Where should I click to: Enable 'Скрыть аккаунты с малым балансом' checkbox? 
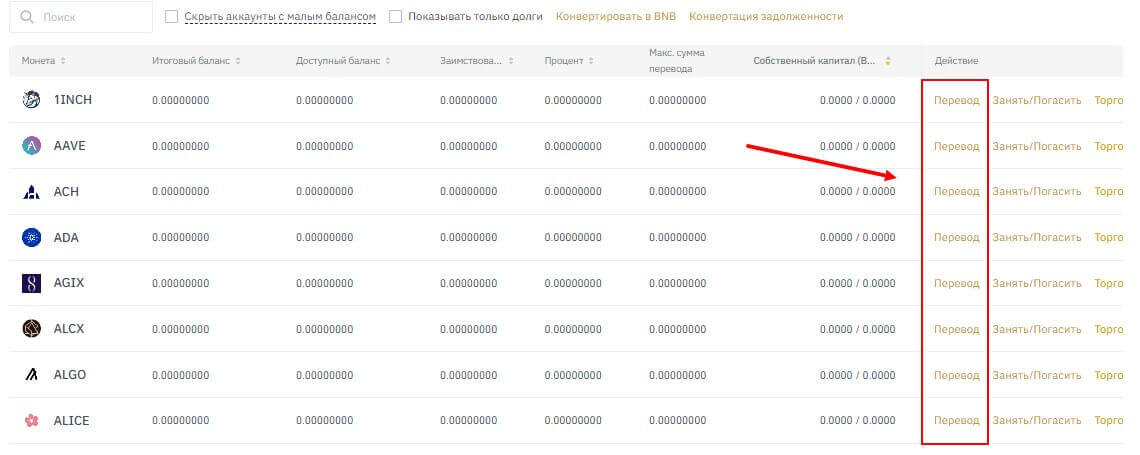click(x=171, y=17)
